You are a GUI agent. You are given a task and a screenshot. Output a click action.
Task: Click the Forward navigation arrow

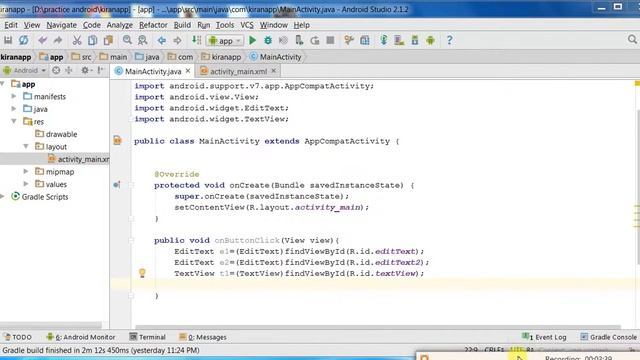(x=177, y=40)
